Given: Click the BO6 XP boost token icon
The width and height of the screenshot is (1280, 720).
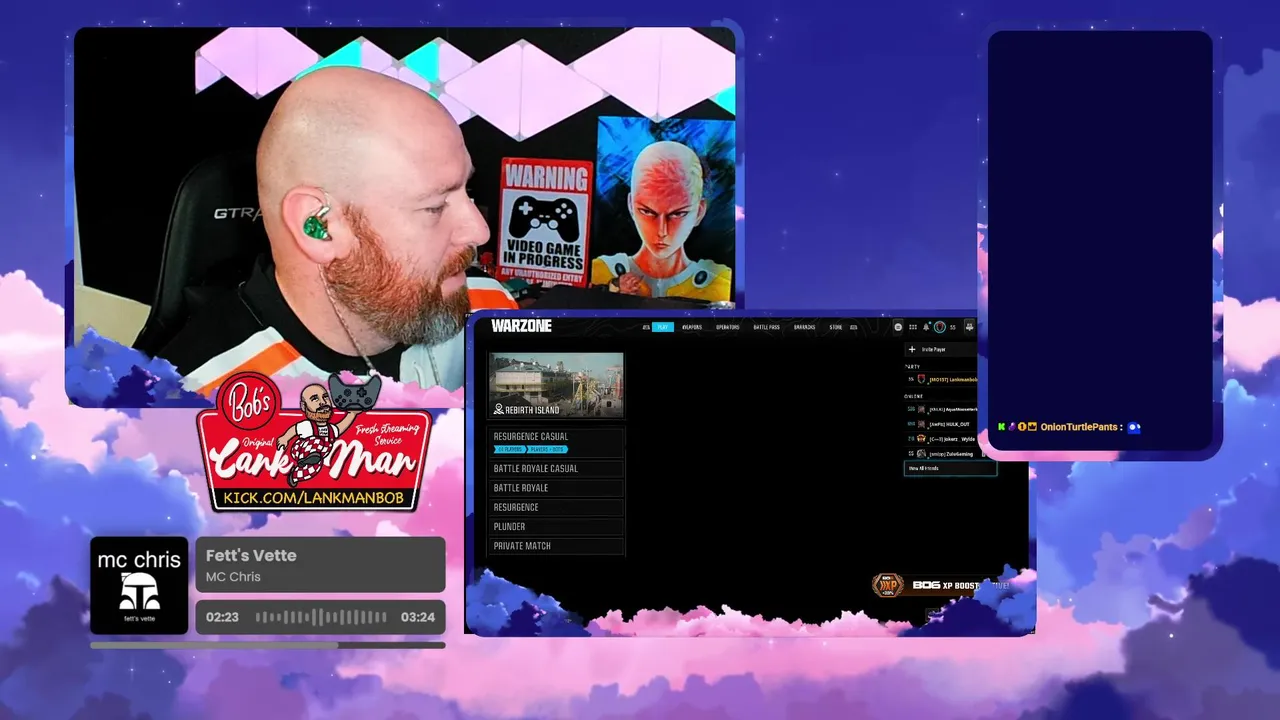Looking at the screenshot, I should click(x=887, y=586).
